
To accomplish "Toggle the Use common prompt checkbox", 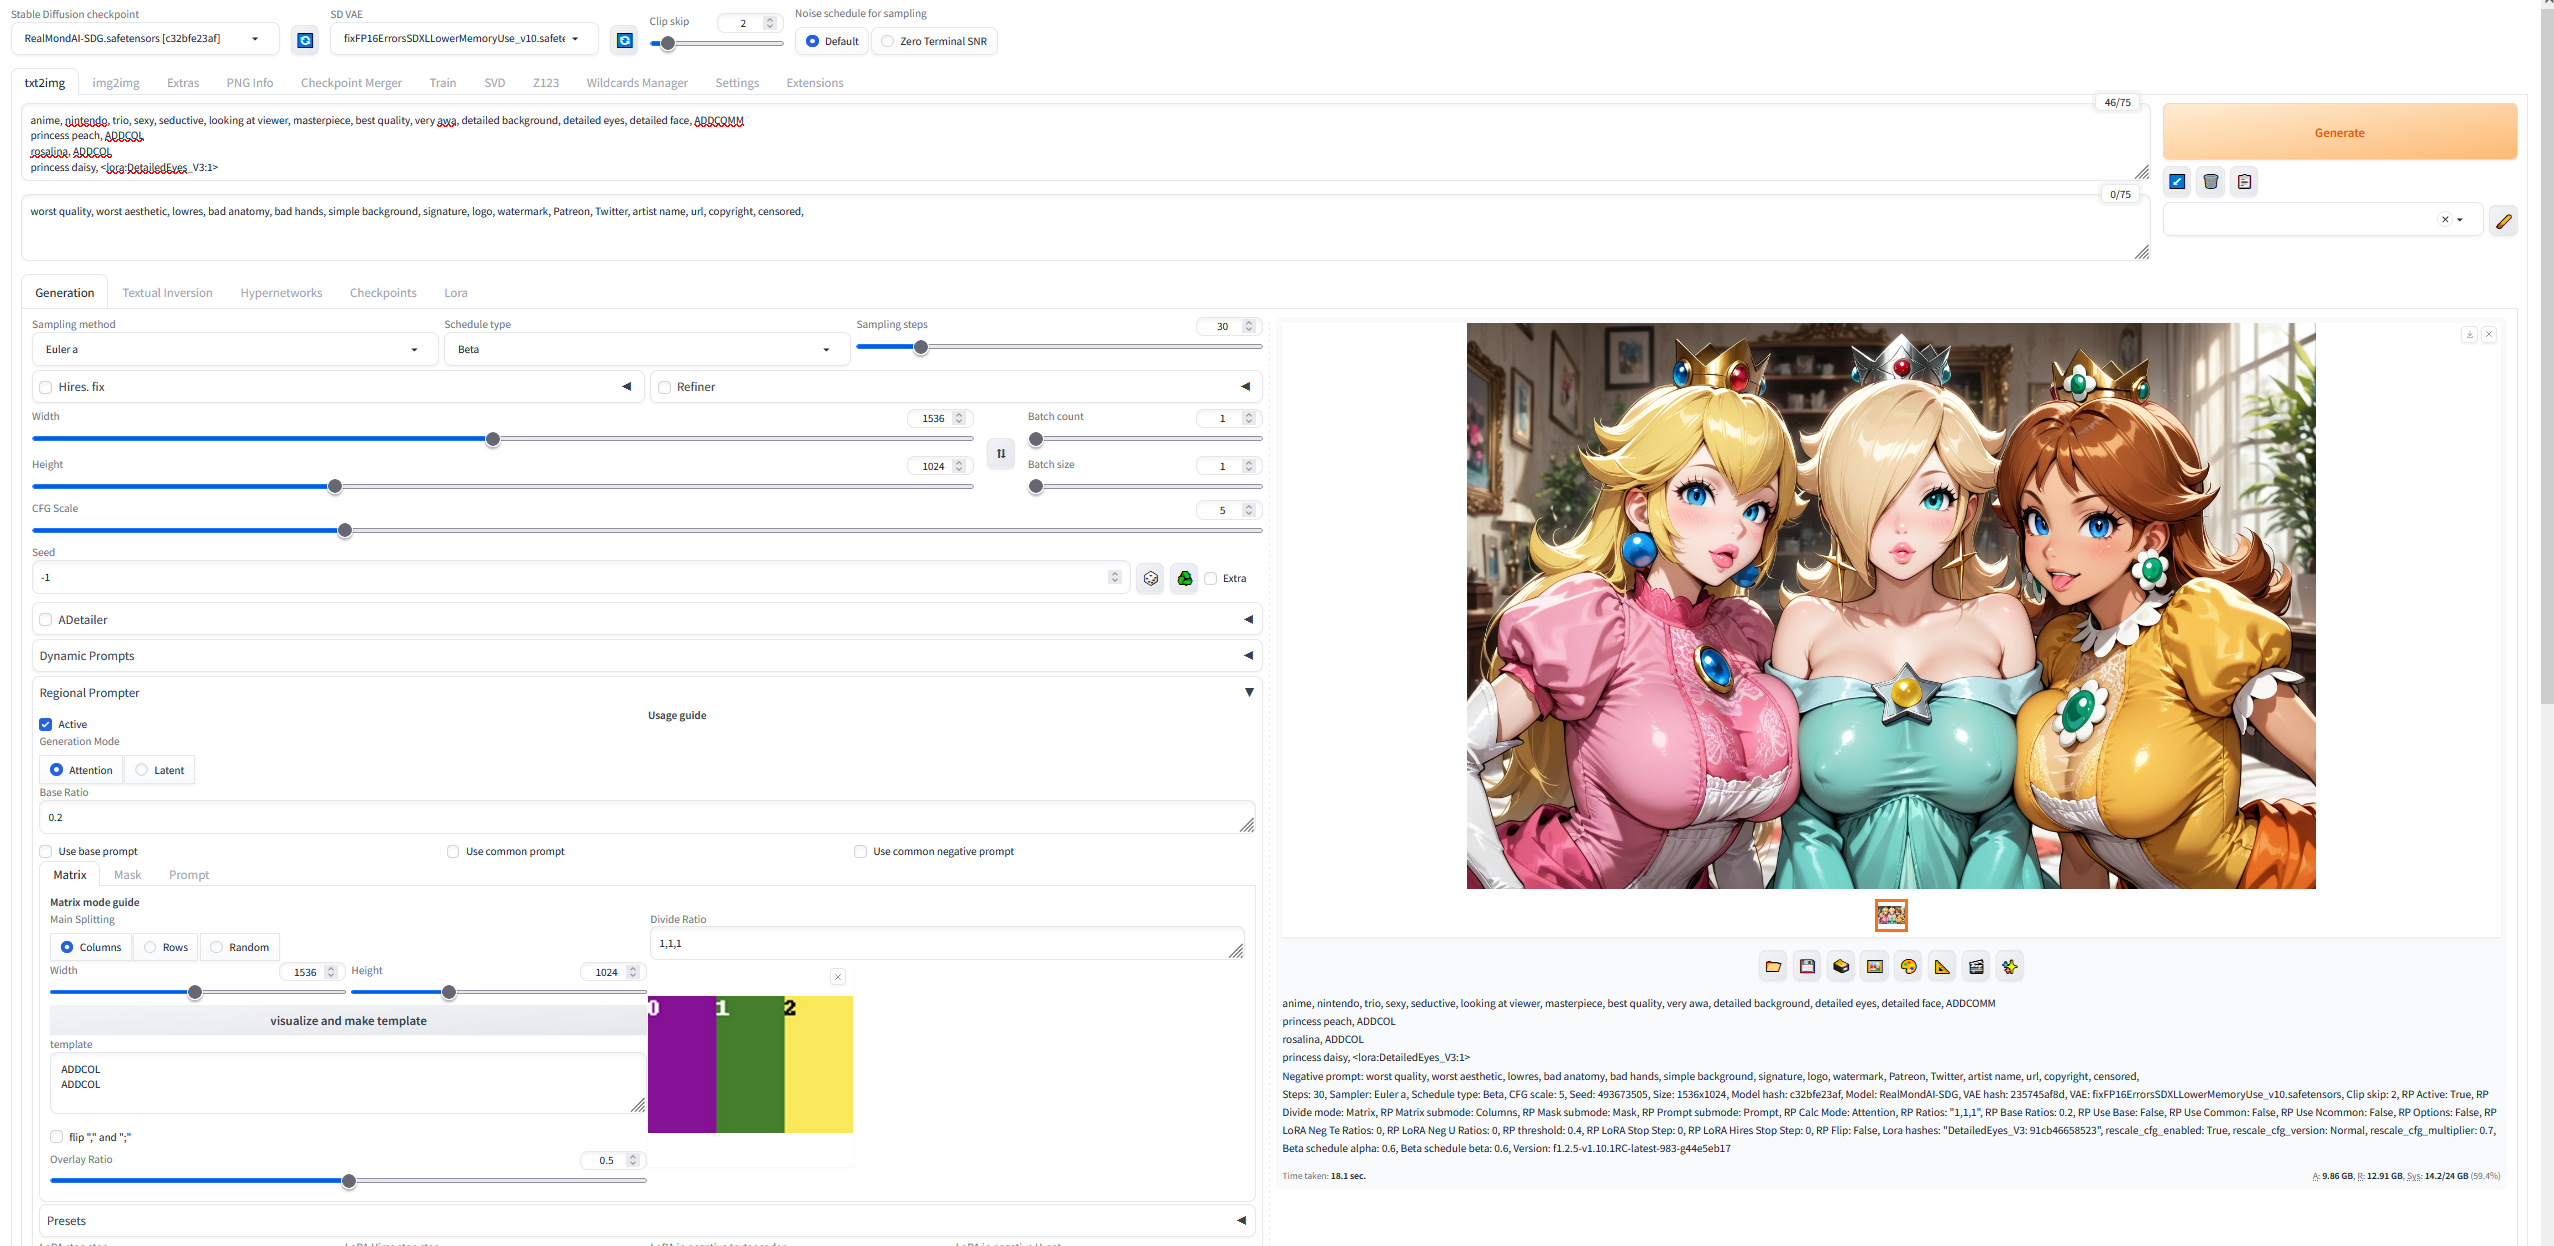I will pos(453,851).
